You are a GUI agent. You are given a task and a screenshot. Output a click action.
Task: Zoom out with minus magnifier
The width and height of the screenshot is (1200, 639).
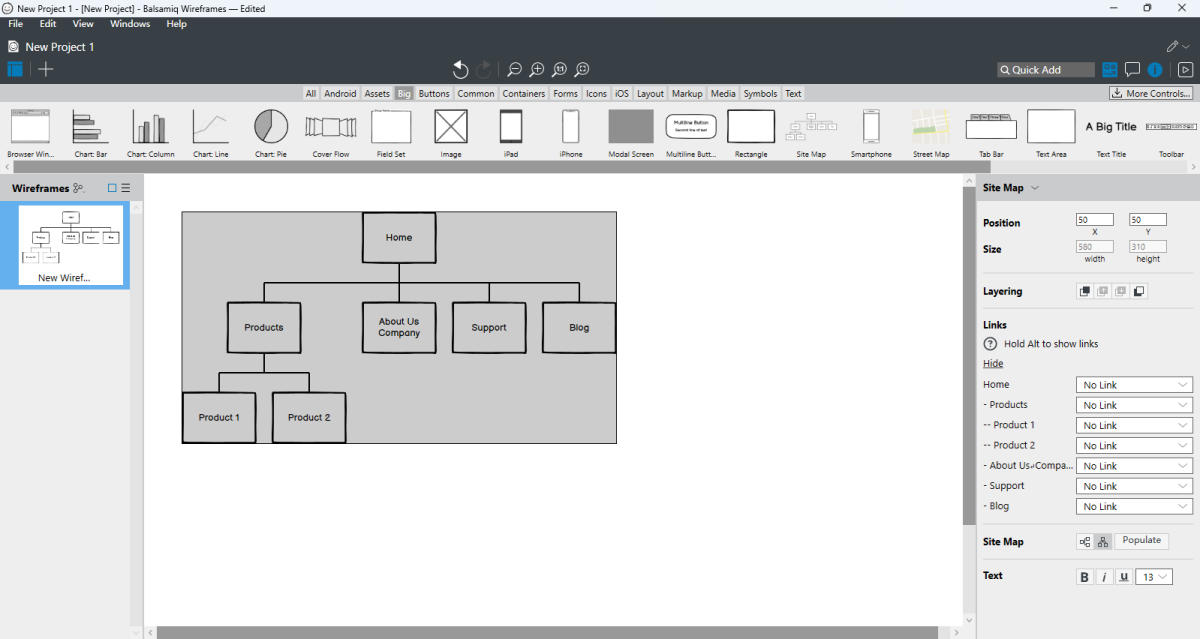[x=514, y=69]
